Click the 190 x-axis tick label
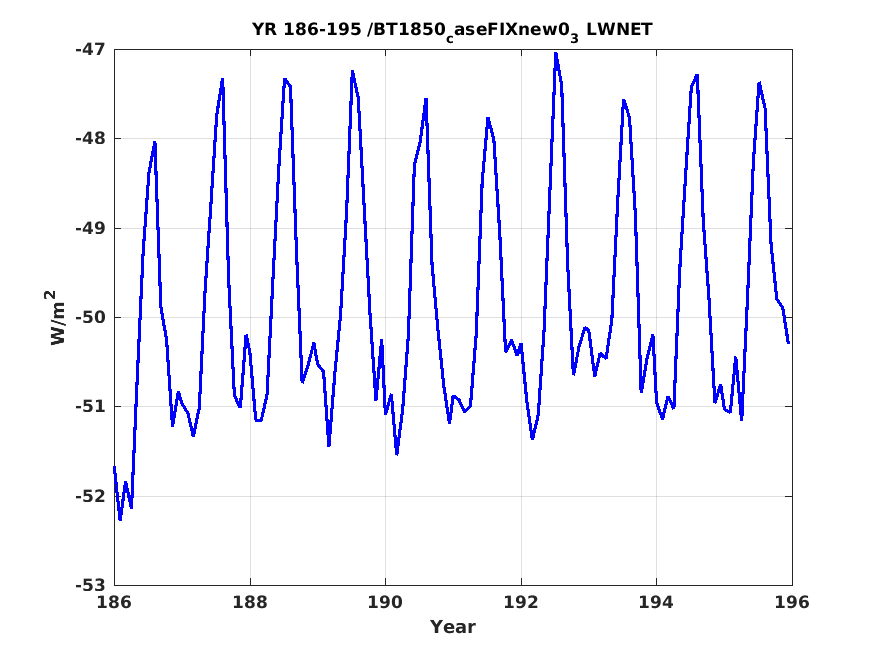This screenshot has width=875, height=656. pyautogui.click(x=386, y=602)
